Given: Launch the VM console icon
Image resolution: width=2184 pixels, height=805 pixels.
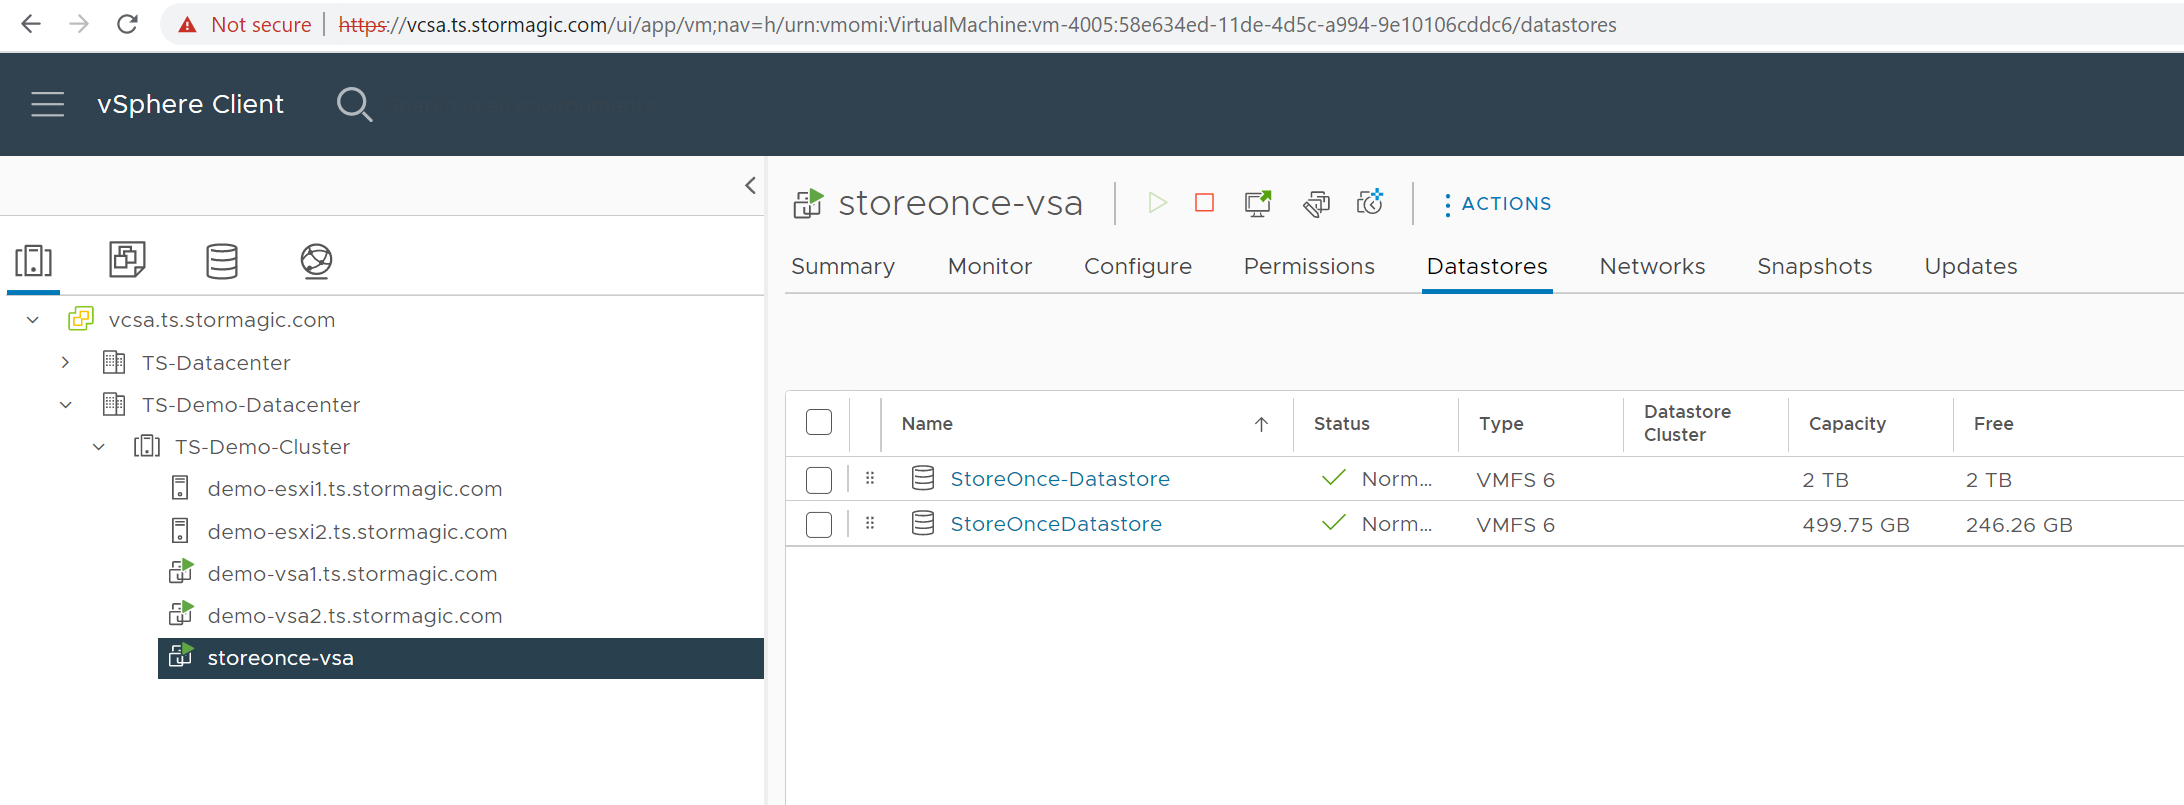Looking at the screenshot, I should pyautogui.click(x=1258, y=203).
